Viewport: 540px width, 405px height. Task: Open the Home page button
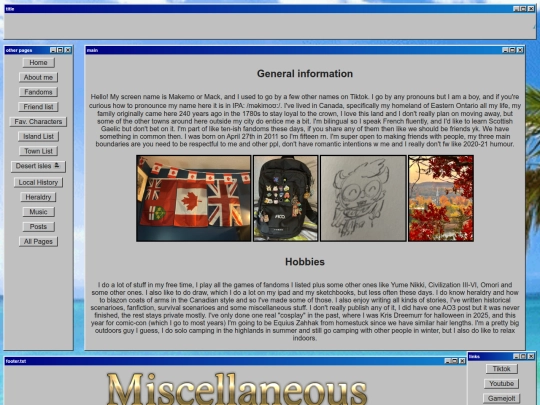38,63
